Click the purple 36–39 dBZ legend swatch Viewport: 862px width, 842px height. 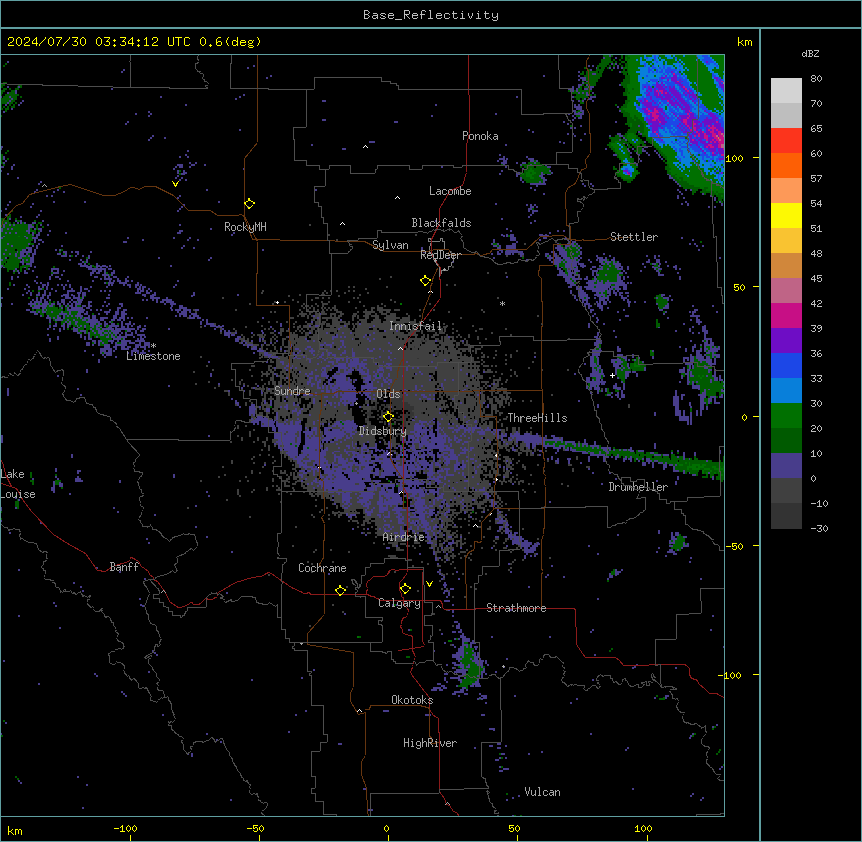click(x=786, y=341)
